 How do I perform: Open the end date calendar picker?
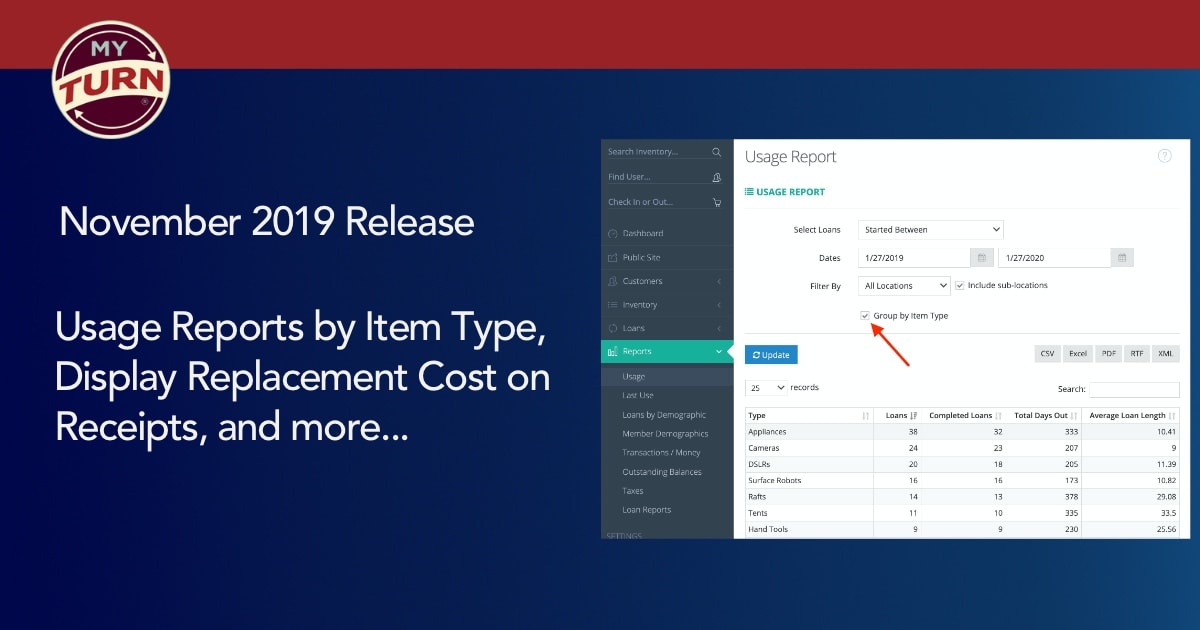click(1122, 258)
